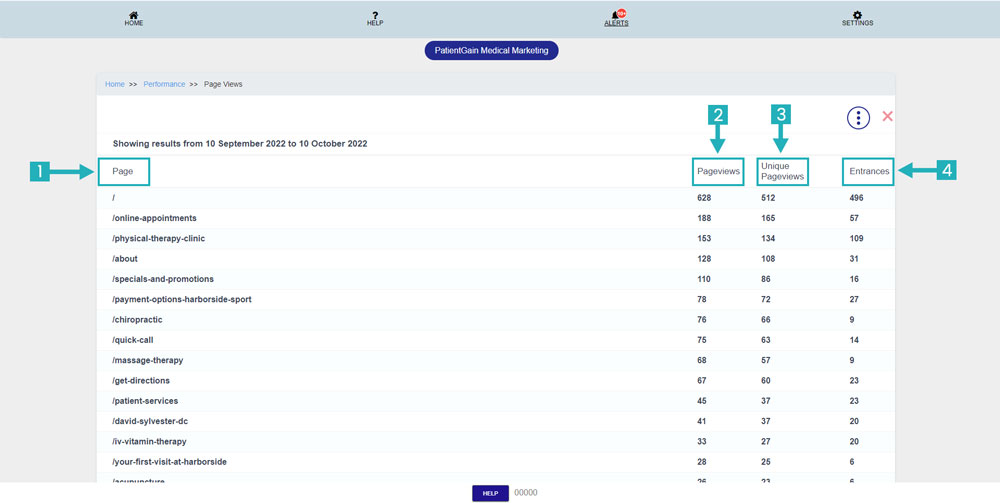Click the 86 unique pageviews value
This screenshot has width=1000, height=503.
[765, 279]
